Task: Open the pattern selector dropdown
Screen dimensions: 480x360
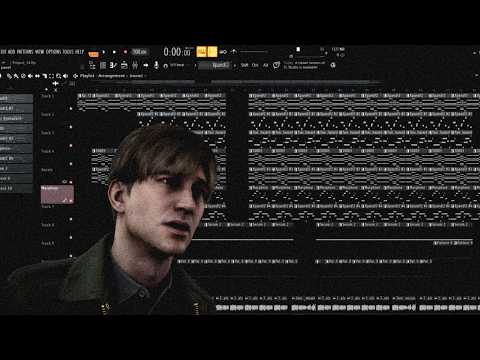Action: [x=214, y=65]
